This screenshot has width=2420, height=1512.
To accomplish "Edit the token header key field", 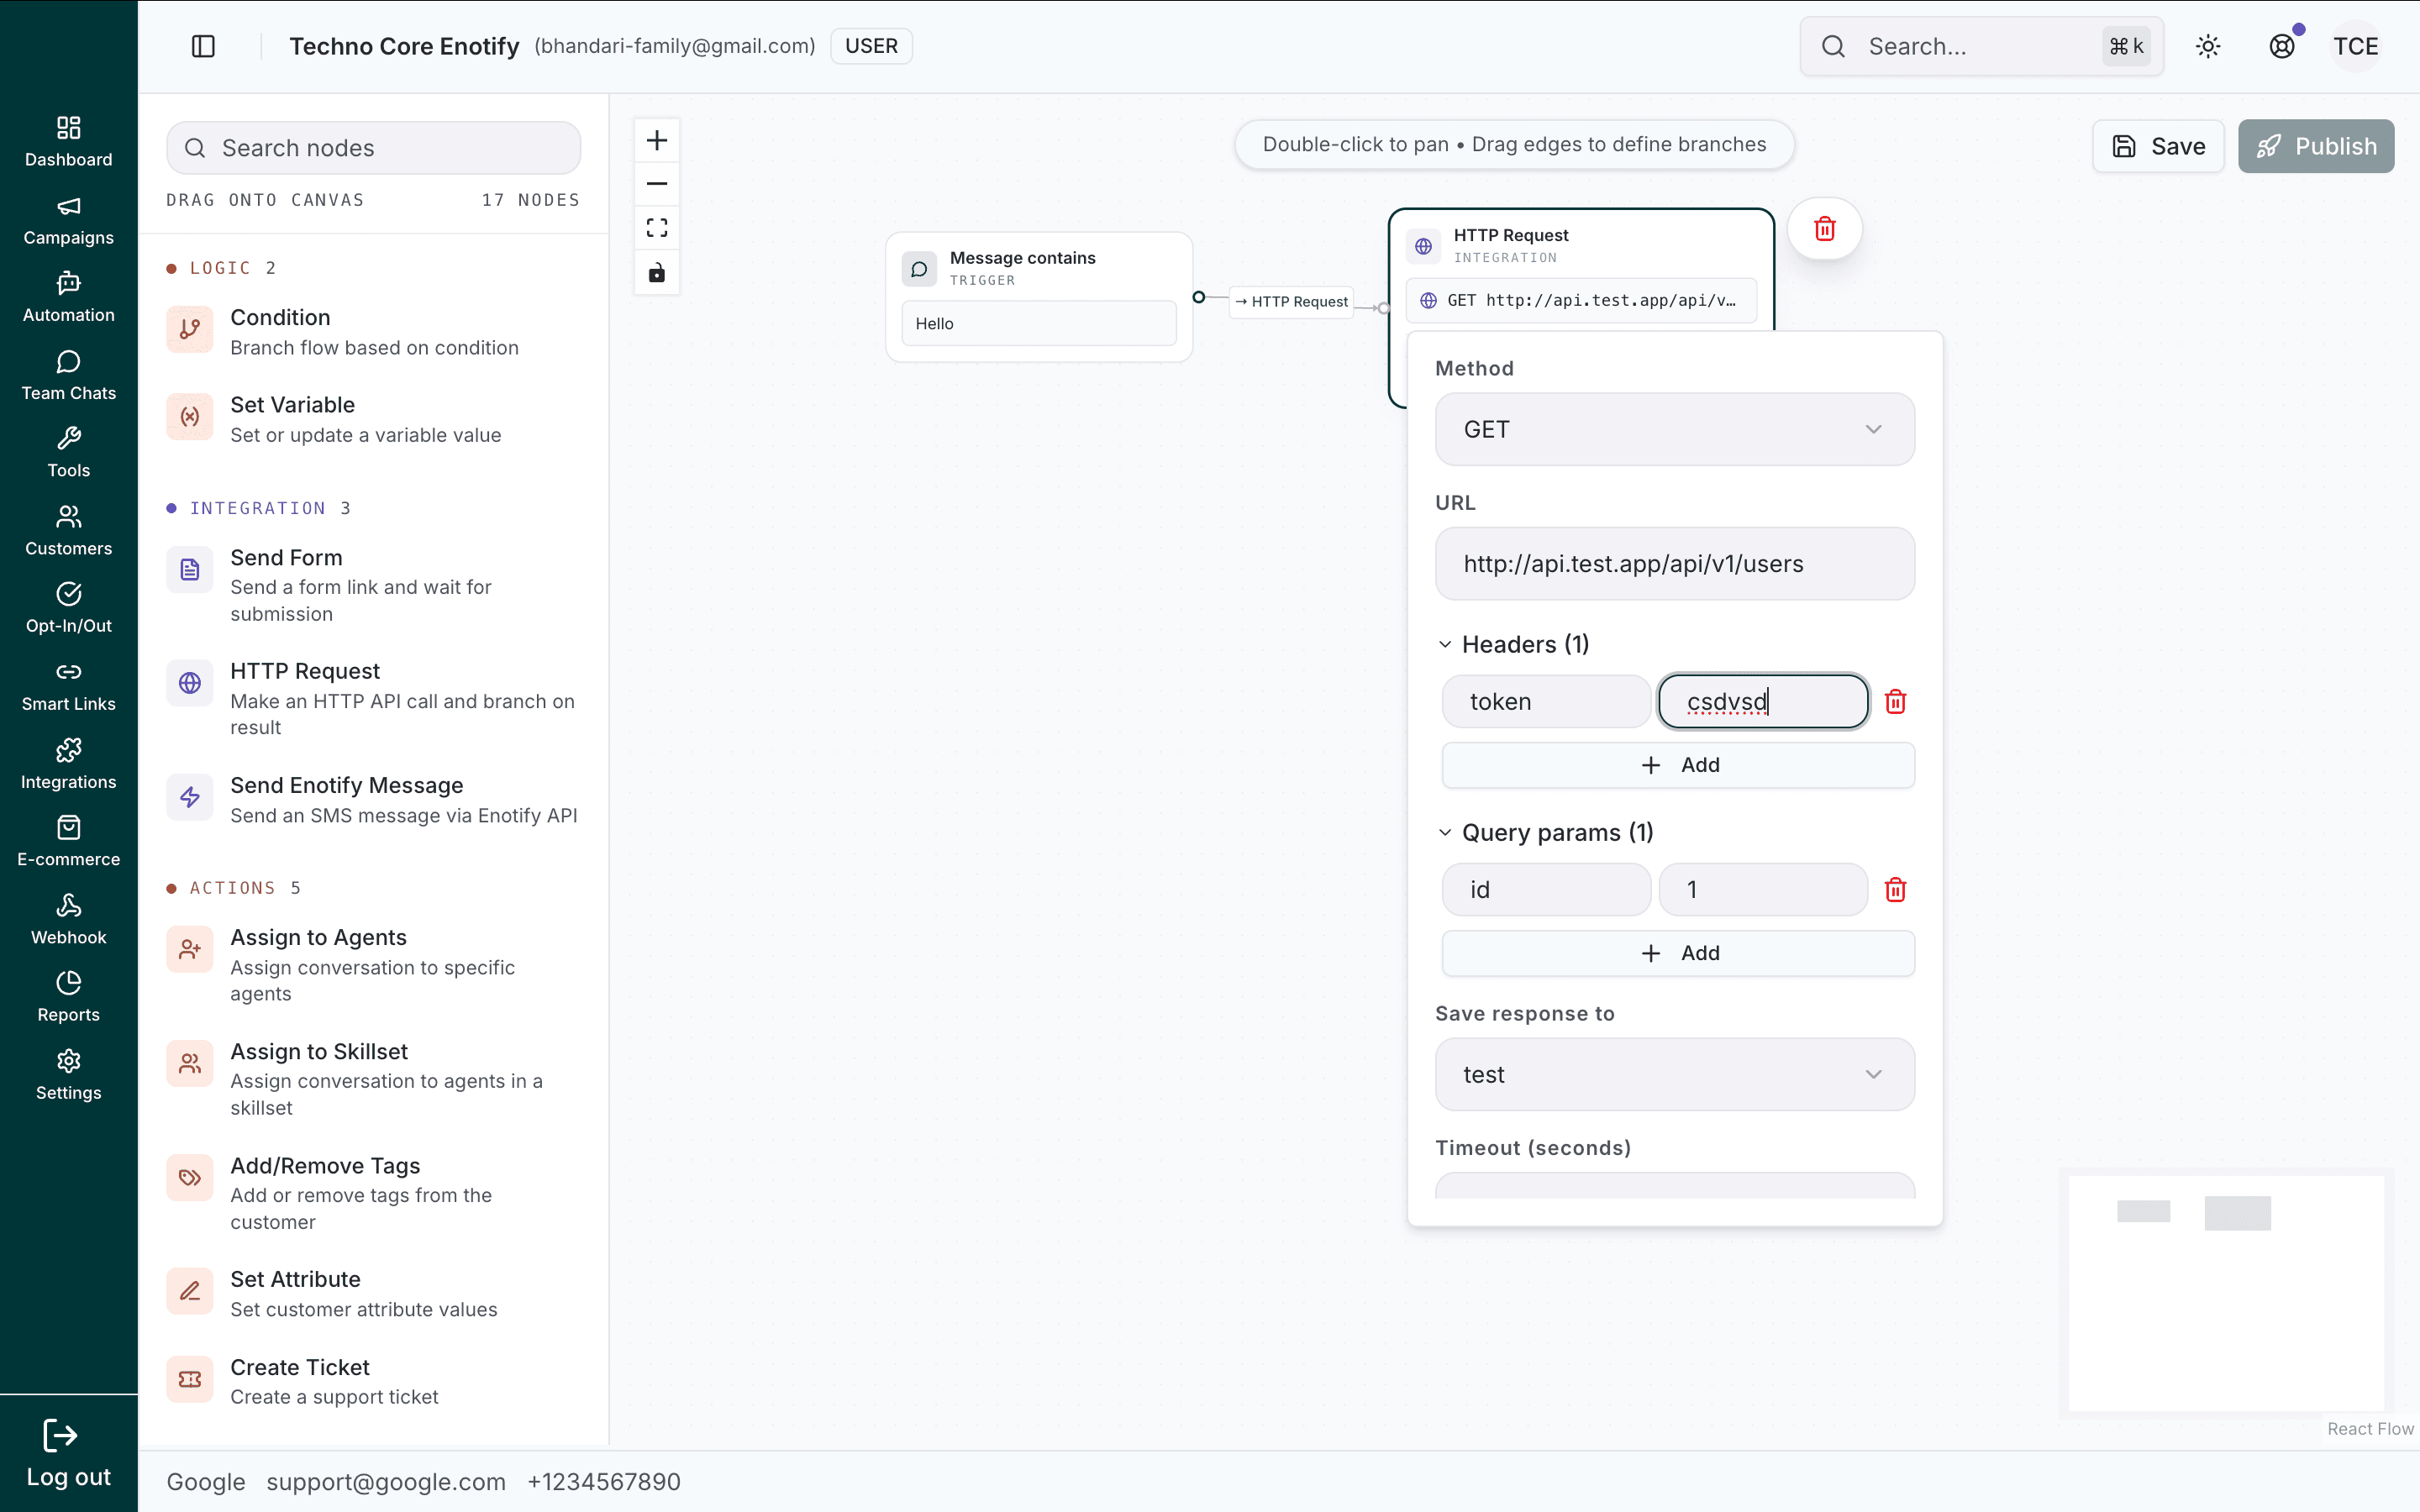I will [1546, 701].
